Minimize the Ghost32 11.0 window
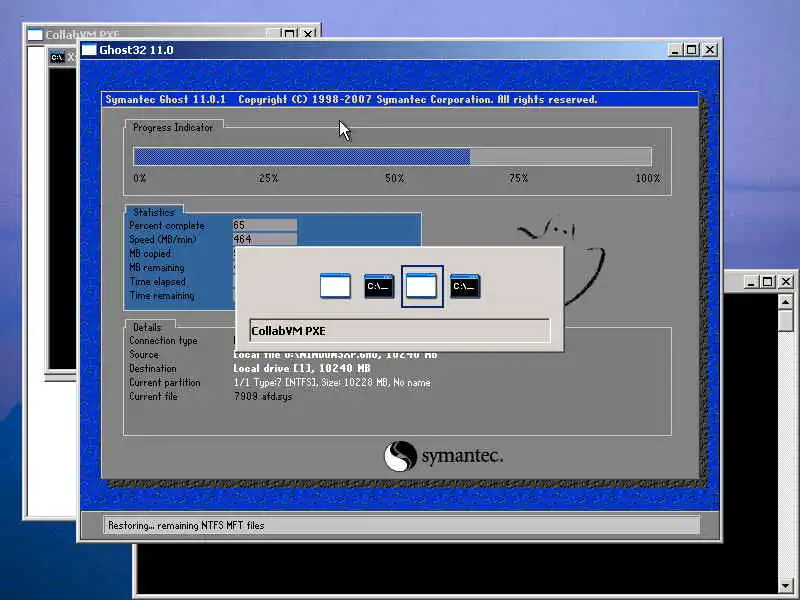 click(x=674, y=49)
